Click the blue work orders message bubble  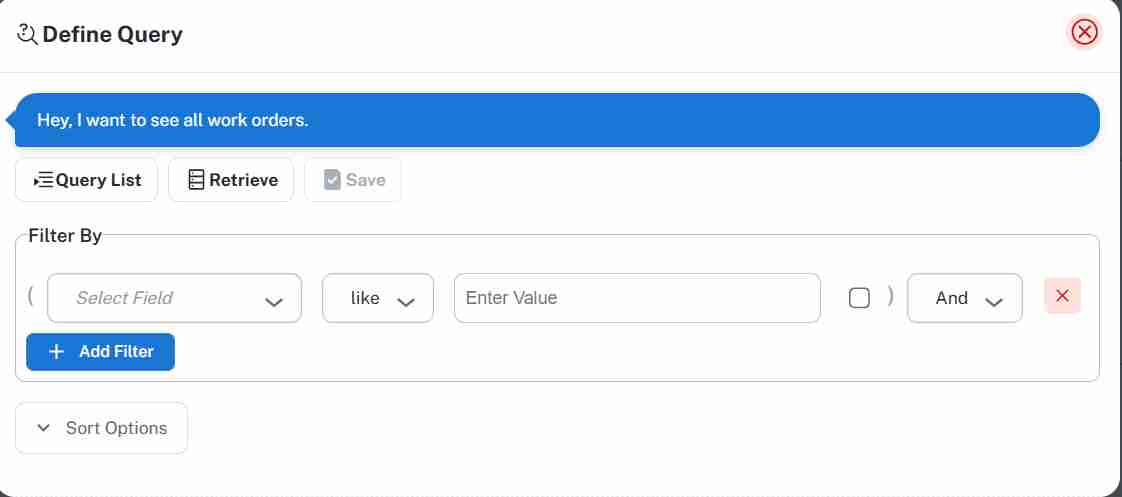click(x=556, y=120)
